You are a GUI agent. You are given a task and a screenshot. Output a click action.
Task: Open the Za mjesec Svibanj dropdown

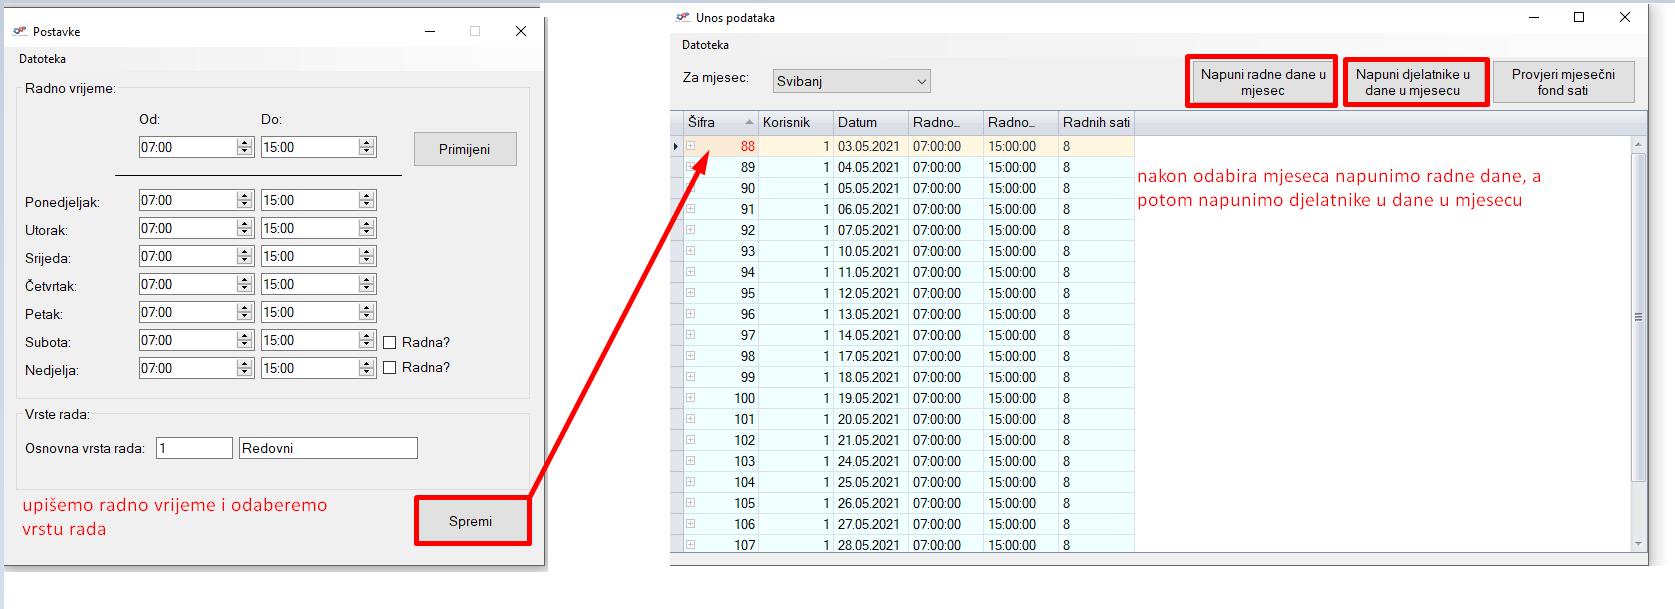[852, 81]
